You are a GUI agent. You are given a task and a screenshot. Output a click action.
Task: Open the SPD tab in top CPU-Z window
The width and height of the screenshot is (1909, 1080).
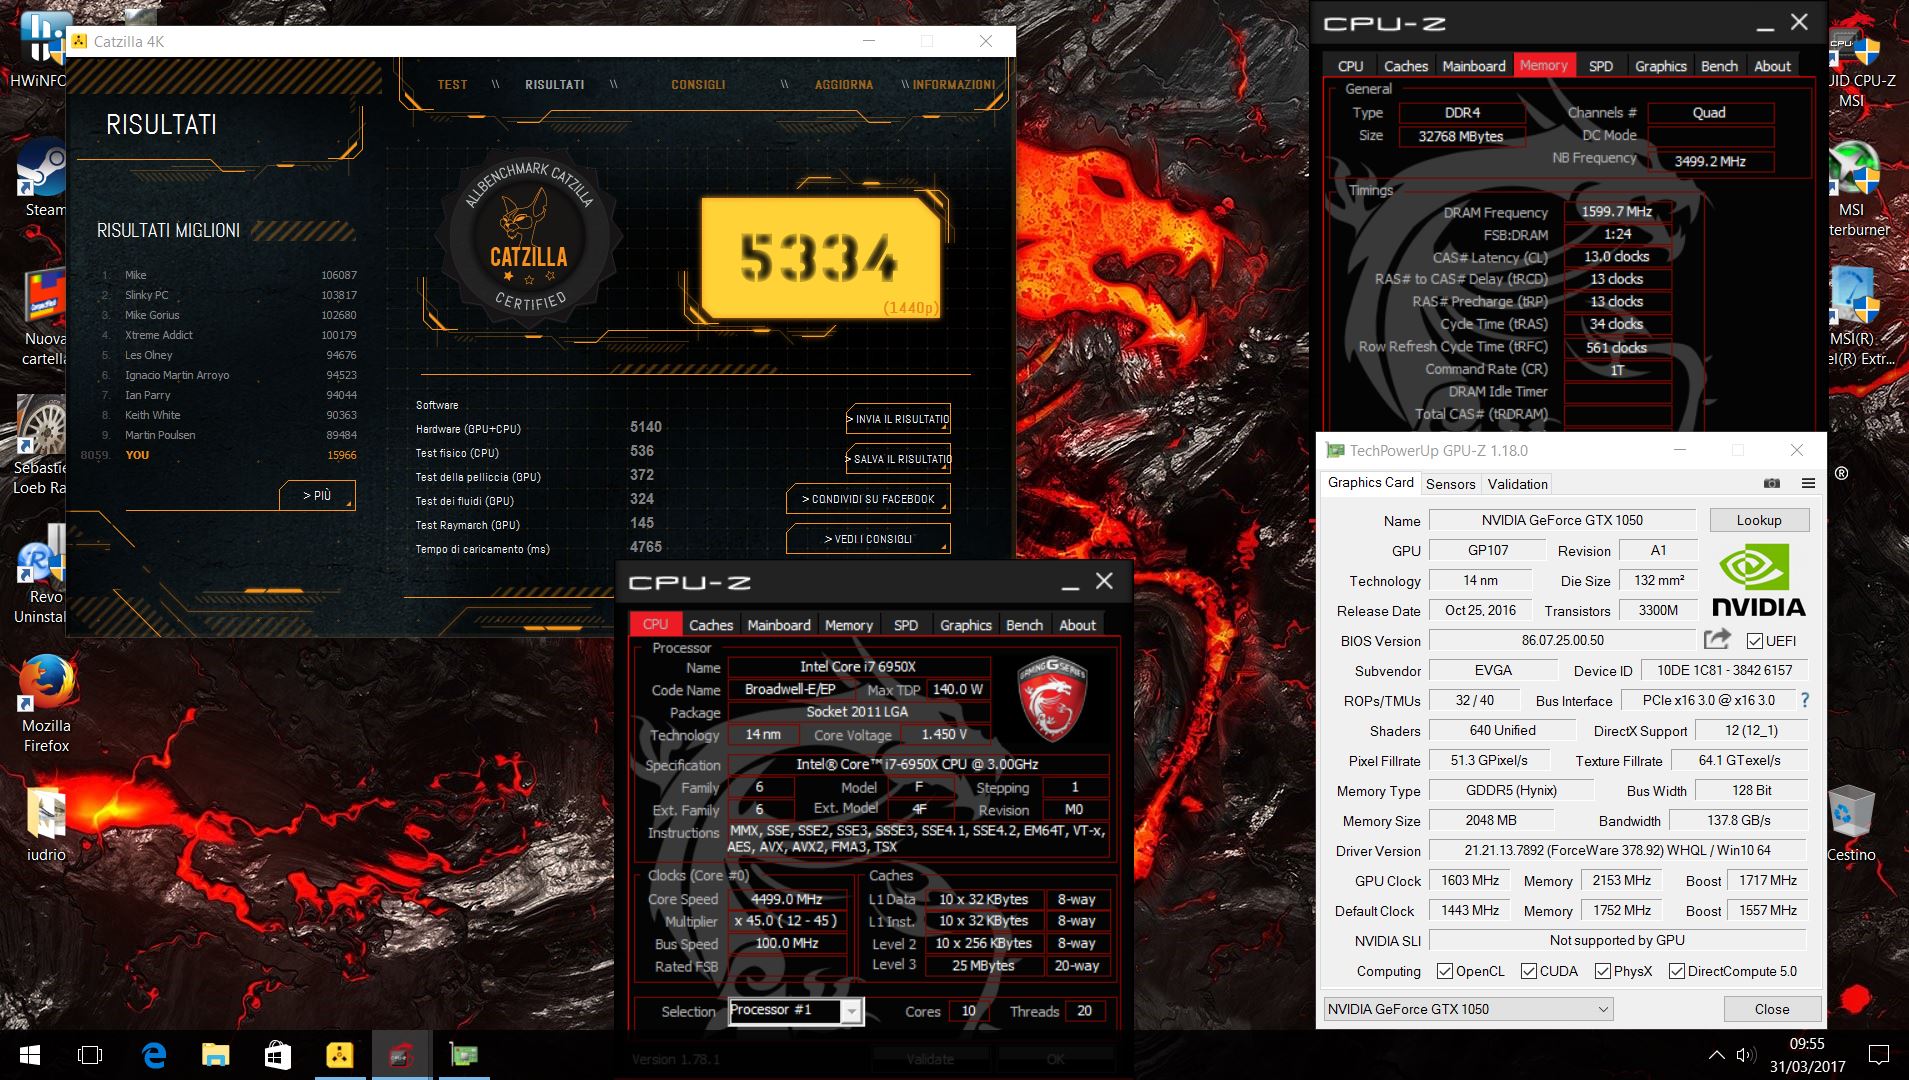1600,66
